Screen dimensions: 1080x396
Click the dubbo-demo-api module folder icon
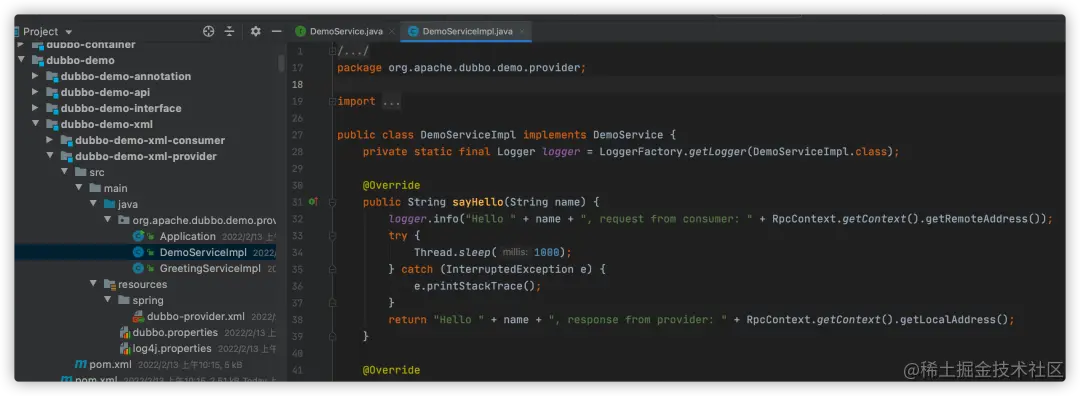(x=52, y=92)
